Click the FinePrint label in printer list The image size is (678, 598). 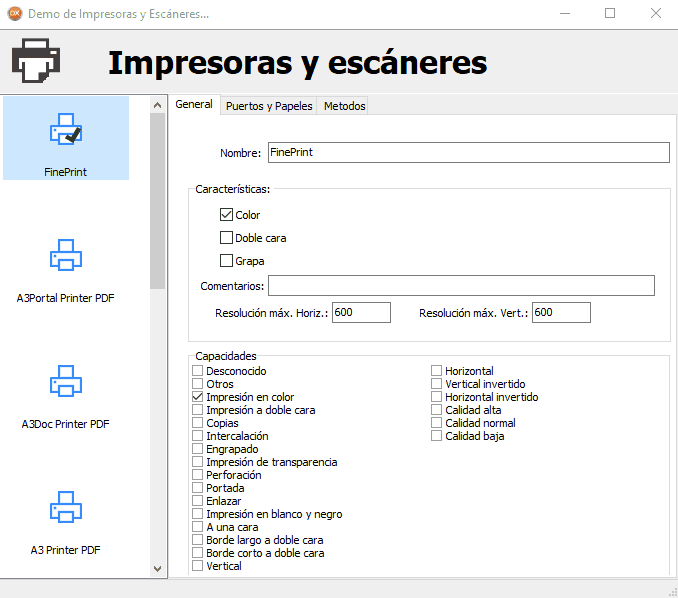[65, 172]
